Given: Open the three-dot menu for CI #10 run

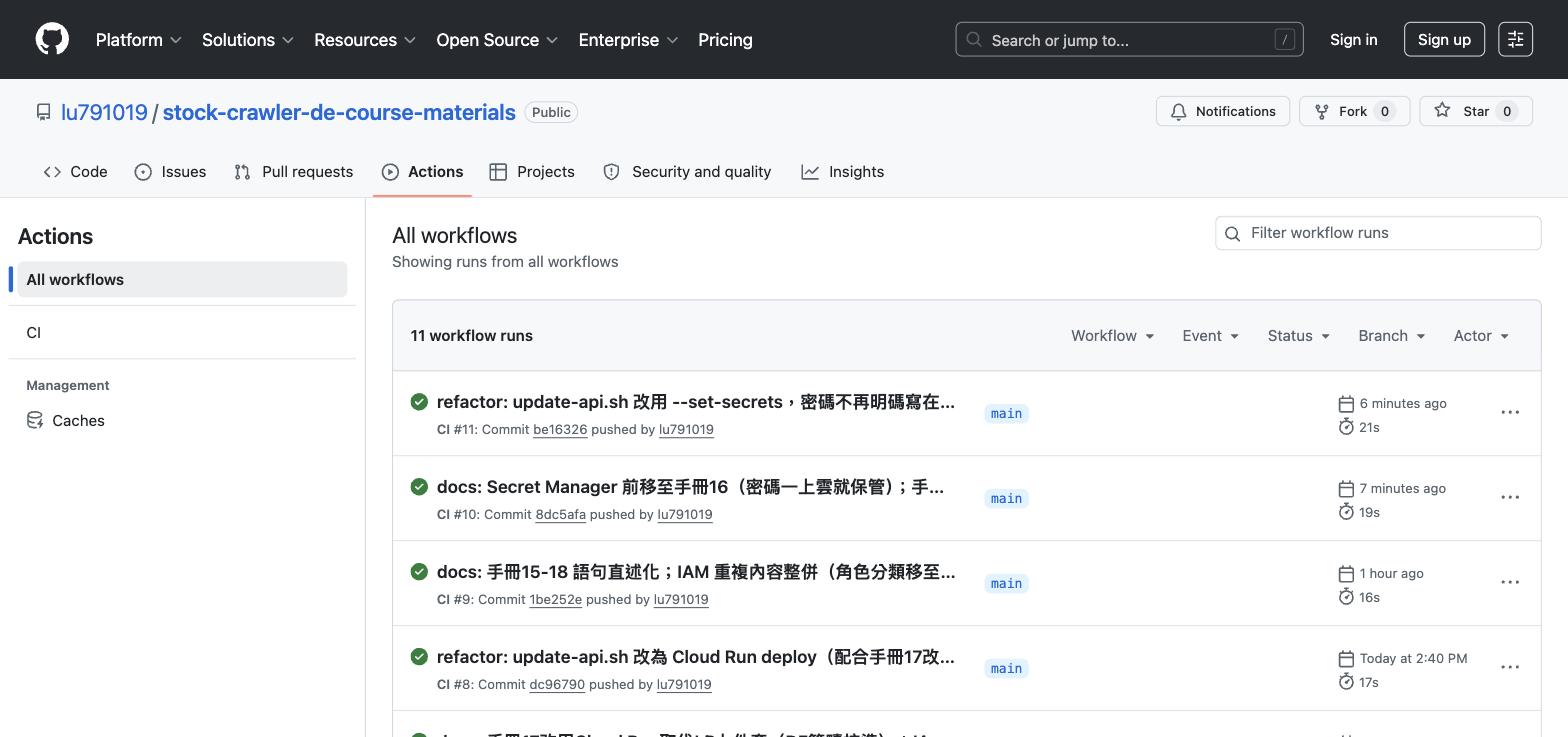Looking at the screenshot, I should [1510, 497].
